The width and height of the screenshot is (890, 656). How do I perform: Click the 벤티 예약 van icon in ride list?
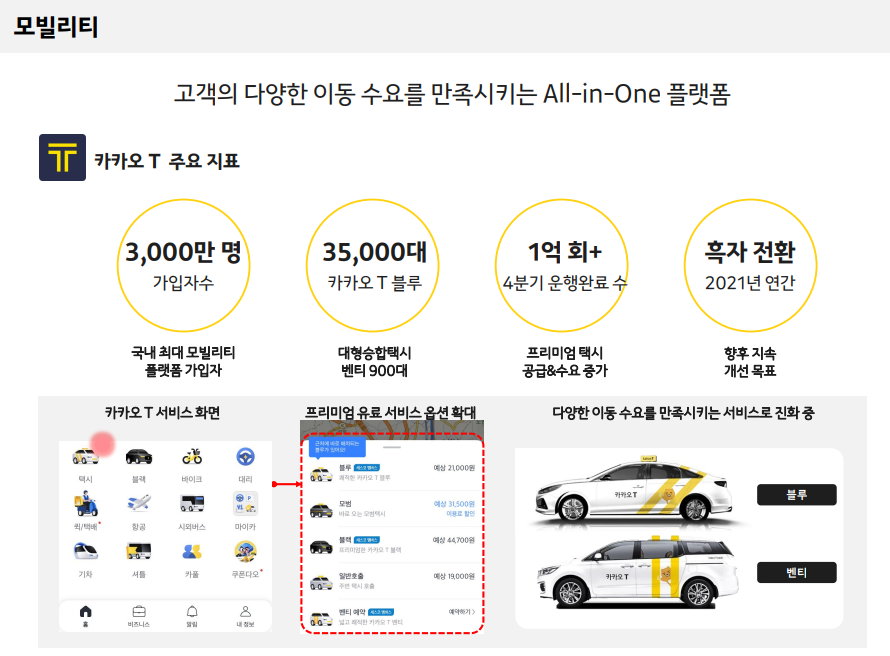pos(321,619)
